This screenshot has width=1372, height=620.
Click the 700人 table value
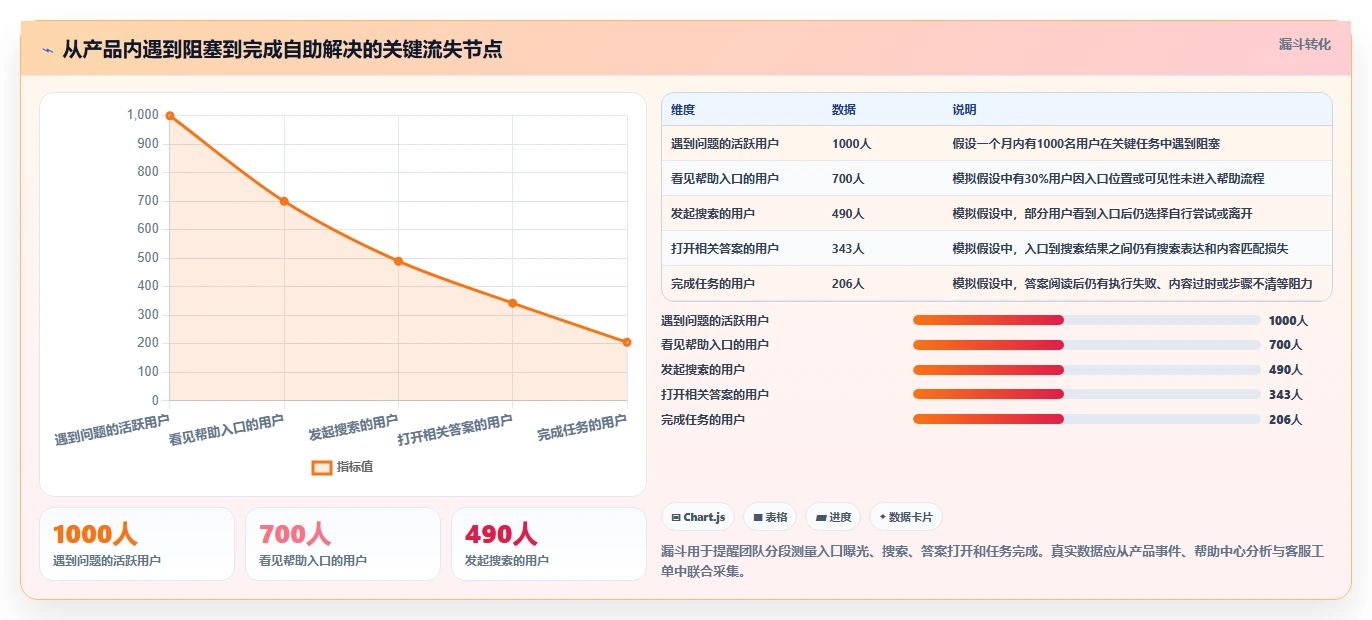coord(848,179)
